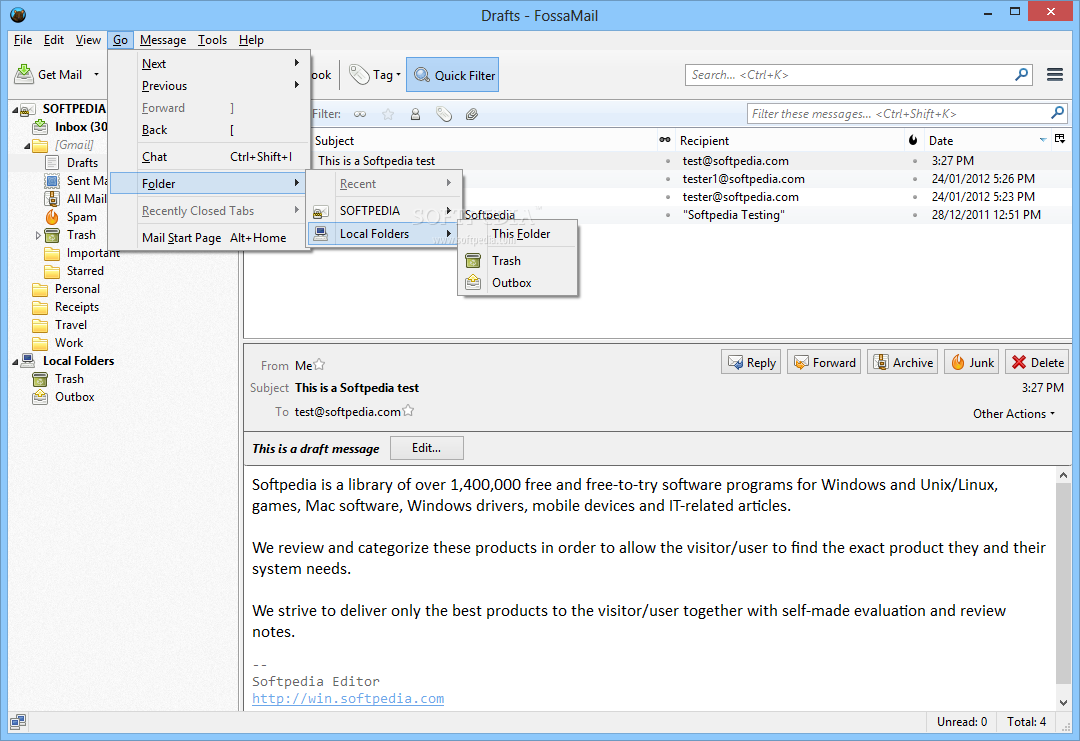The image size is (1080, 741).
Task: Open the Other Actions dropdown
Action: click(1013, 414)
